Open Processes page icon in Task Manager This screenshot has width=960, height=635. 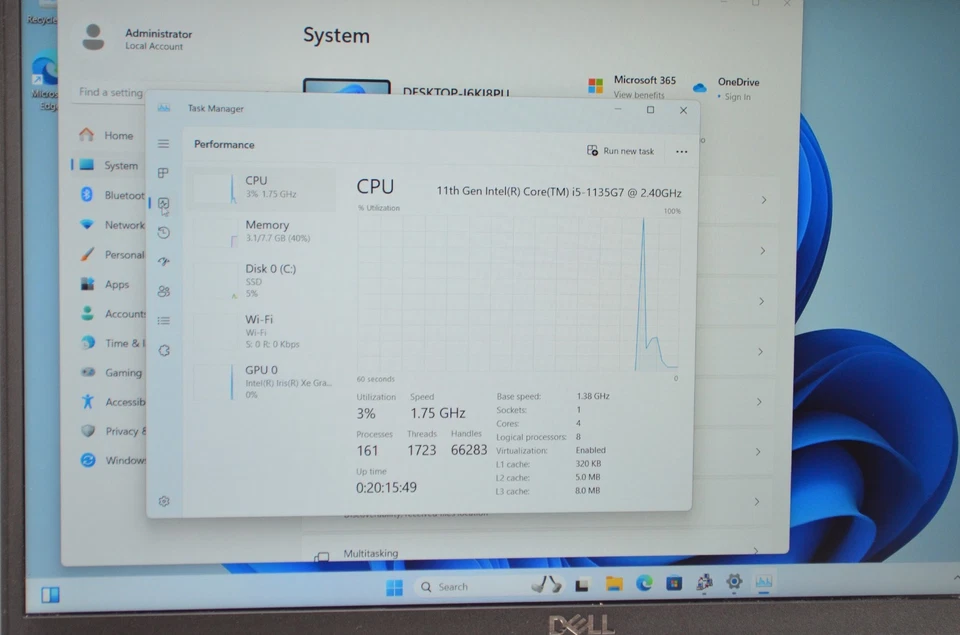point(163,173)
